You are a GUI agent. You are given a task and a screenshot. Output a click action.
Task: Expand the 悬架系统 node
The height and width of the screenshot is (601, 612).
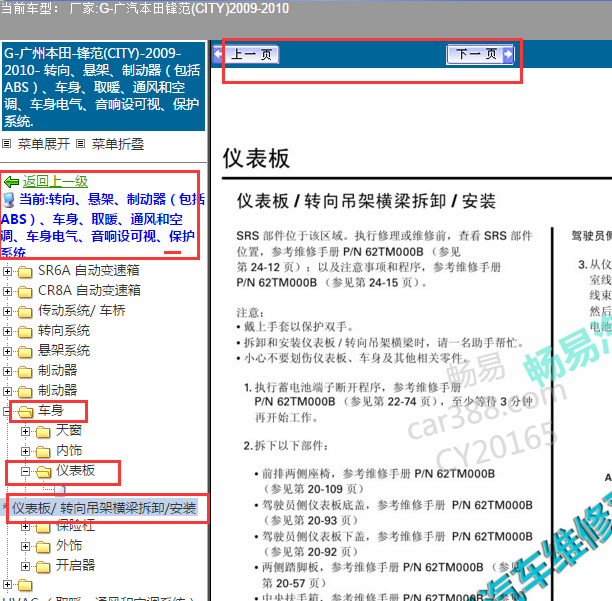pos(7,351)
